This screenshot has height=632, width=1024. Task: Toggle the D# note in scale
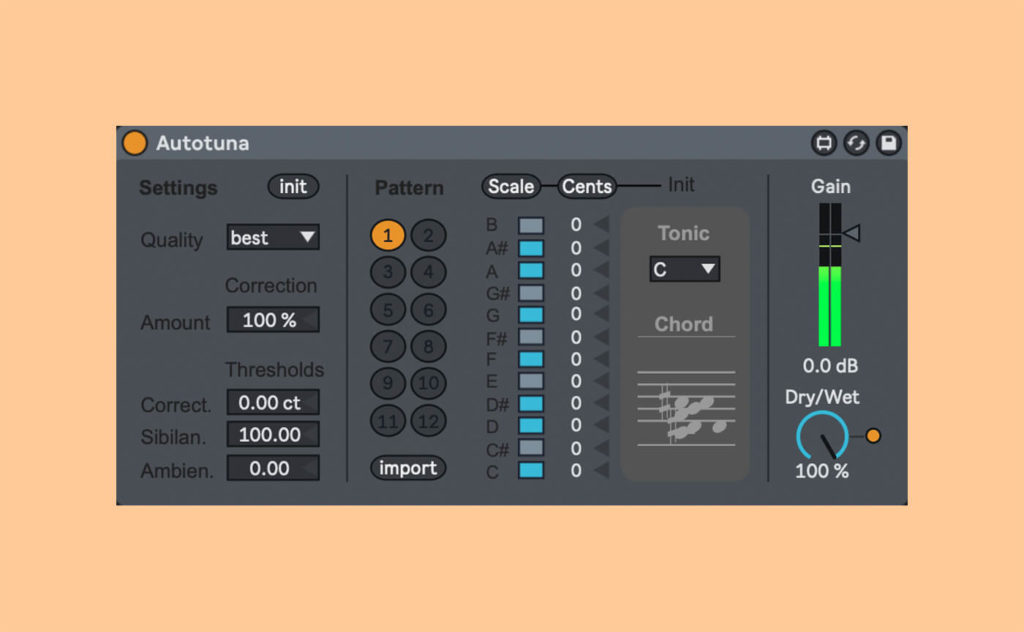click(531, 403)
